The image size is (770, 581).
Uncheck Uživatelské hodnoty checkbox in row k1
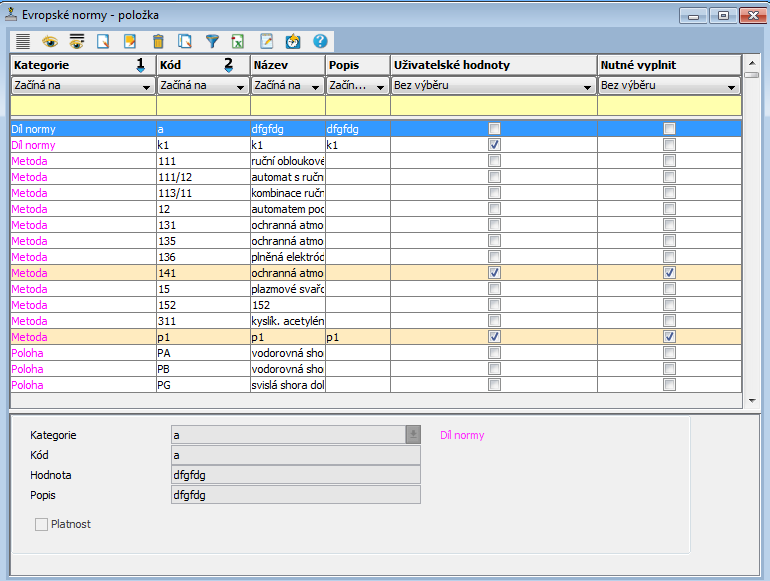pyautogui.click(x=494, y=145)
